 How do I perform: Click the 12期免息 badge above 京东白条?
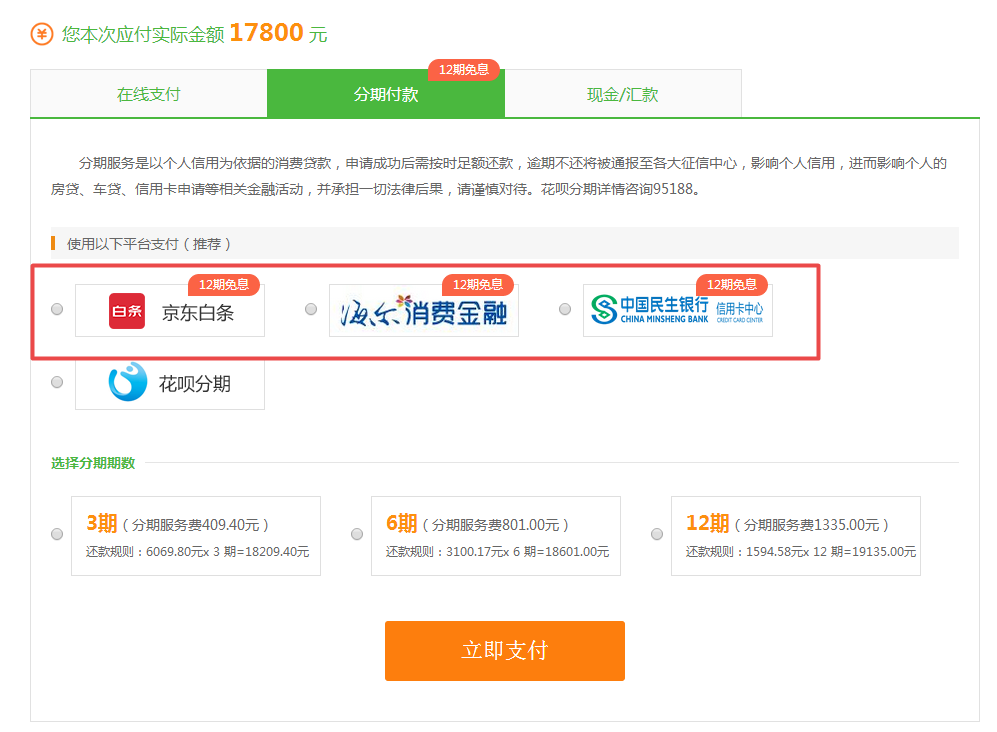coord(224,285)
